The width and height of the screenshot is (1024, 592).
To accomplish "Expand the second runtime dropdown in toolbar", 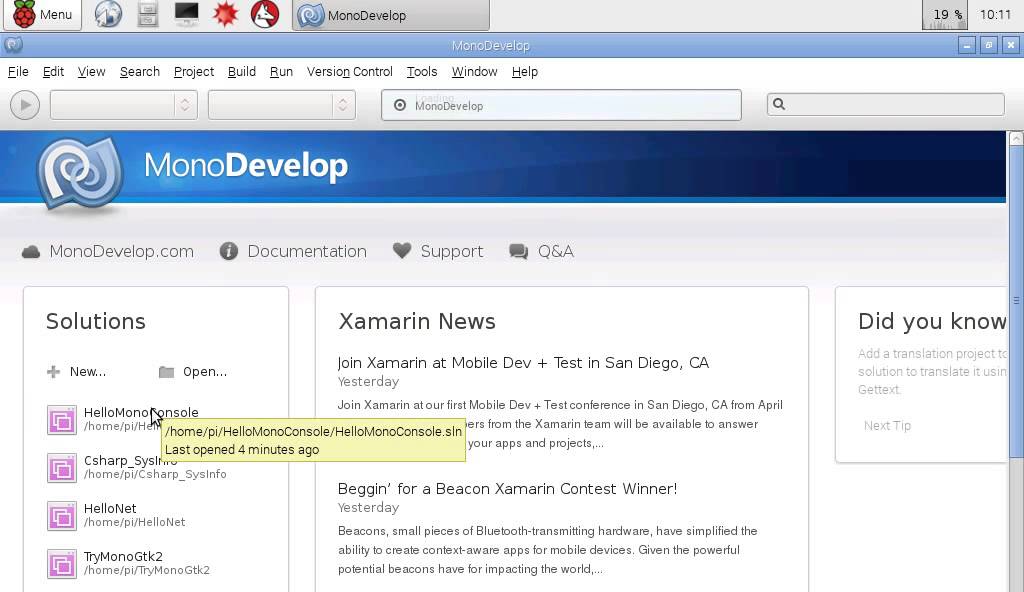I will click(281, 105).
